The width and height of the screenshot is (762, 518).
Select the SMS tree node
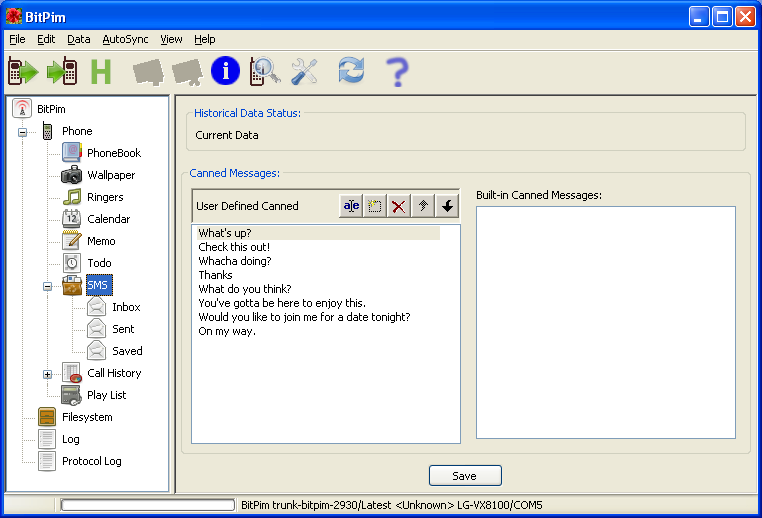pos(99,285)
